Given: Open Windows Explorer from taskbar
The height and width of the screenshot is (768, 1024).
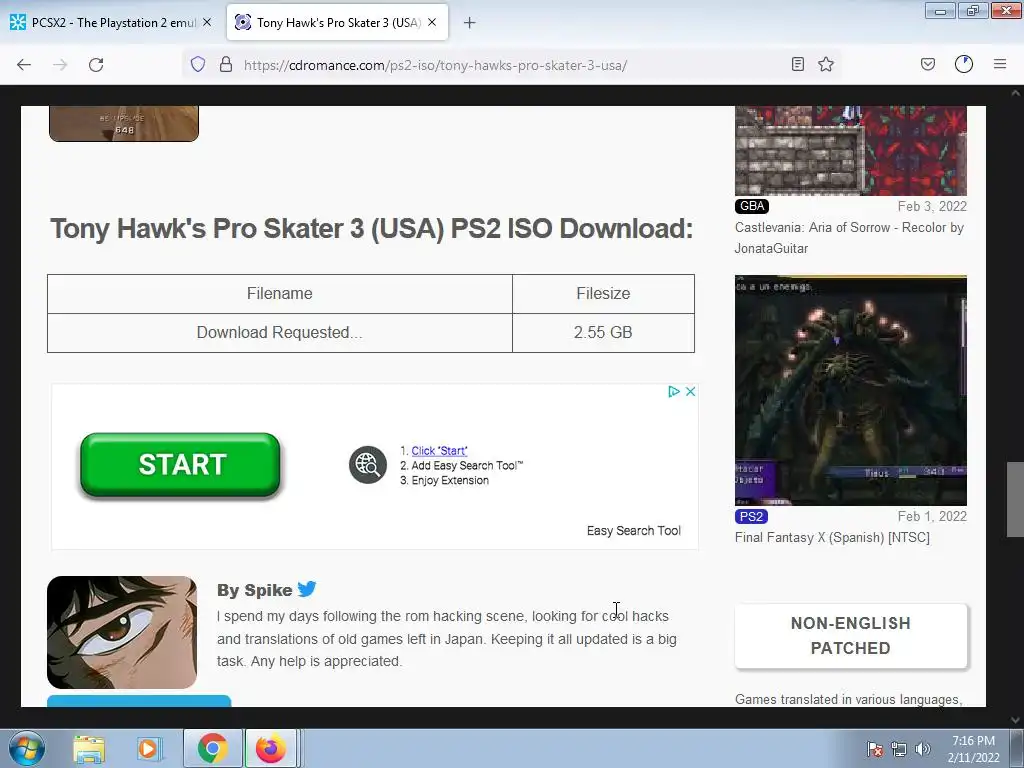Looking at the screenshot, I should click(89, 748).
